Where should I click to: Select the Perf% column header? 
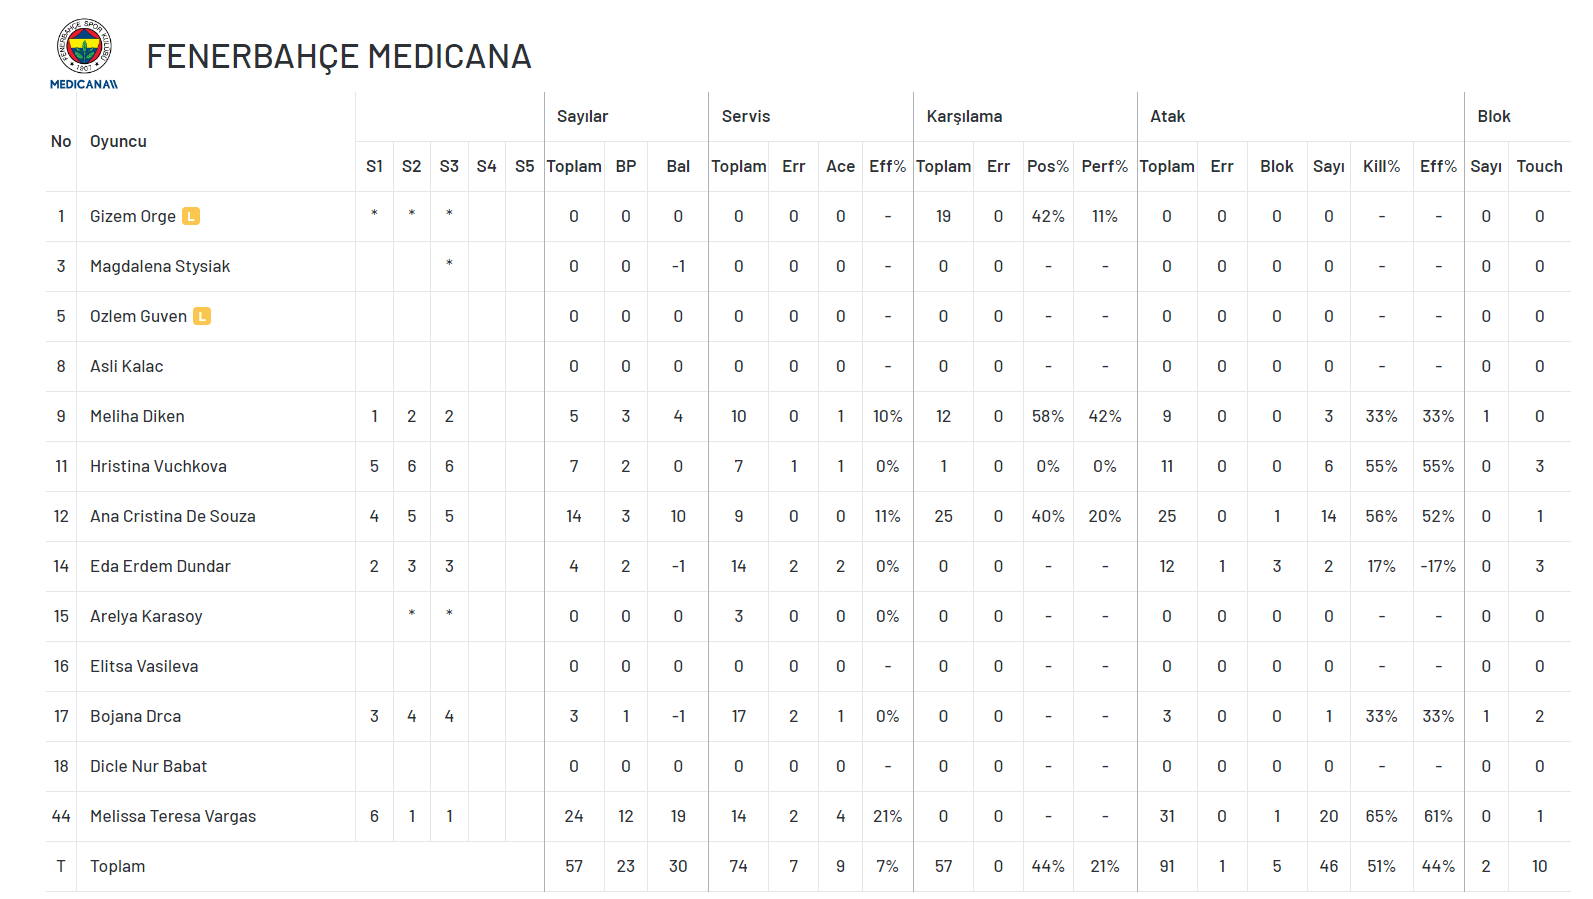click(x=1104, y=166)
